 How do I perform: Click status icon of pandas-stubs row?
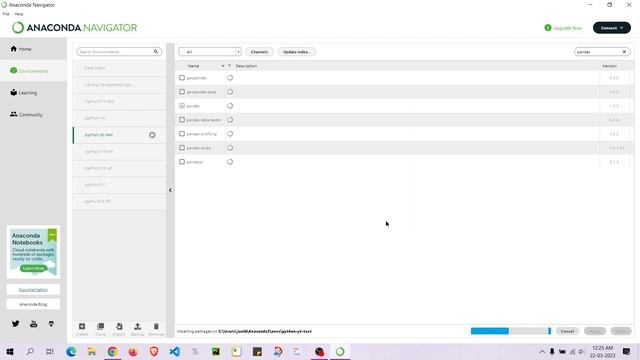[230, 148]
